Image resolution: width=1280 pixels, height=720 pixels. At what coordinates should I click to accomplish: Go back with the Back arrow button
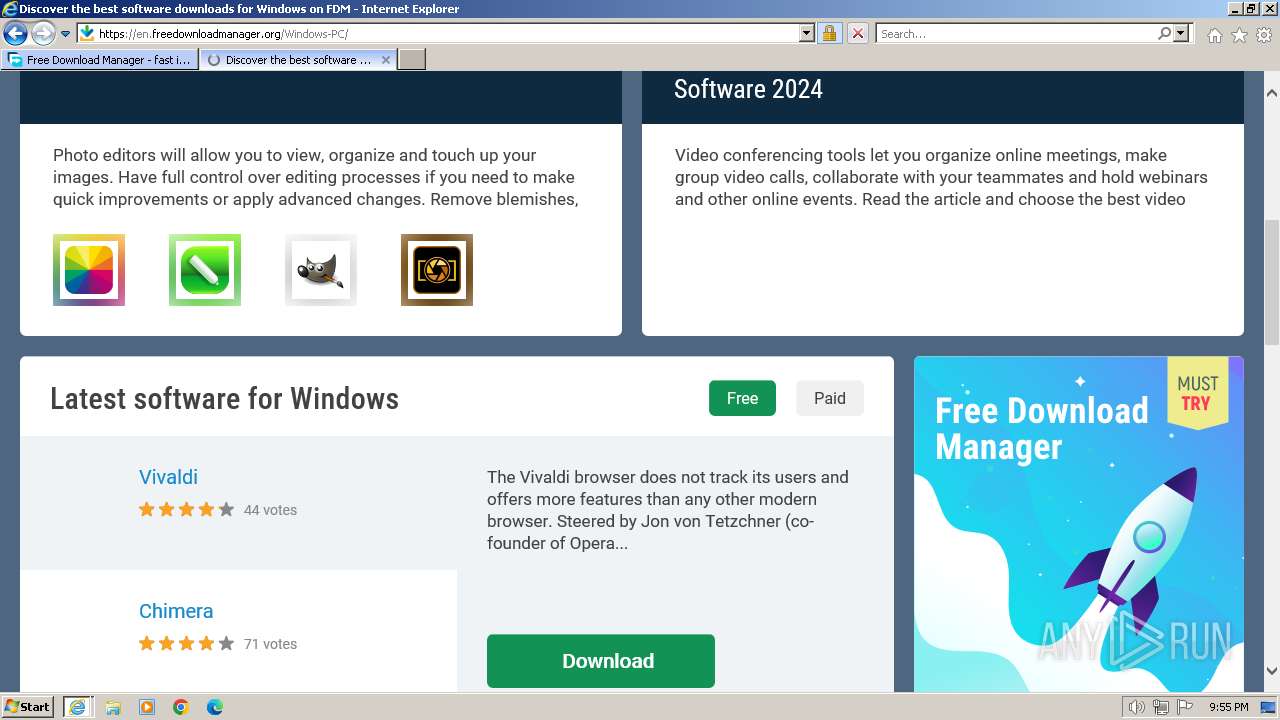15,33
